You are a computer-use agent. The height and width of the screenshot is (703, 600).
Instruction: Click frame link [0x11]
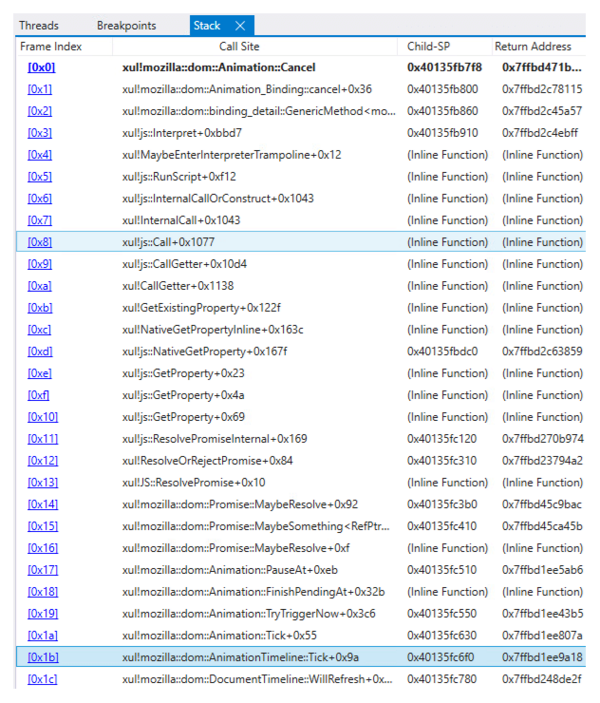pos(43,438)
